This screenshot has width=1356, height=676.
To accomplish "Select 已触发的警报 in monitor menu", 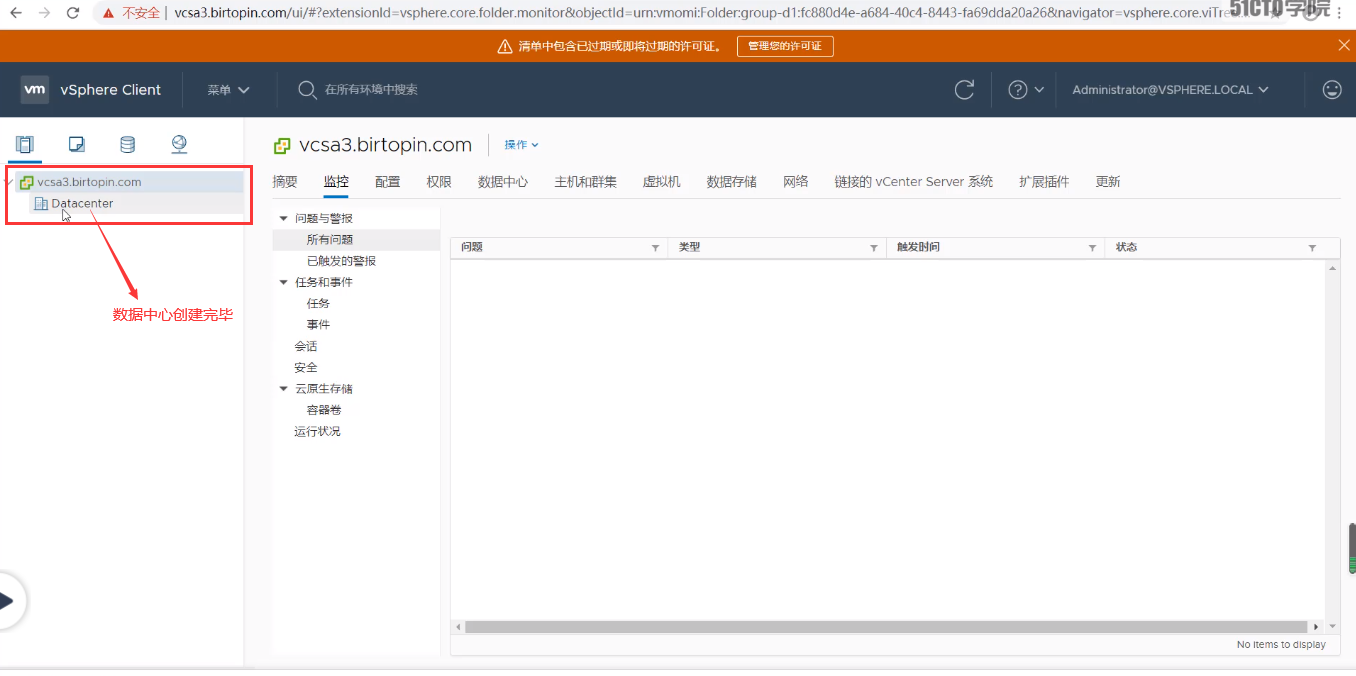I will (x=342, y=261).
